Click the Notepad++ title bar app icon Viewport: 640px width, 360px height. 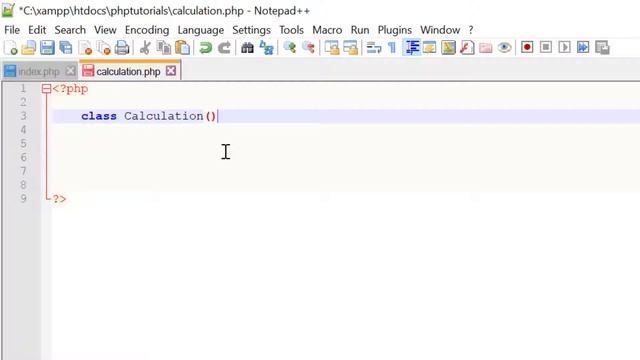click(x=8, y=10)
